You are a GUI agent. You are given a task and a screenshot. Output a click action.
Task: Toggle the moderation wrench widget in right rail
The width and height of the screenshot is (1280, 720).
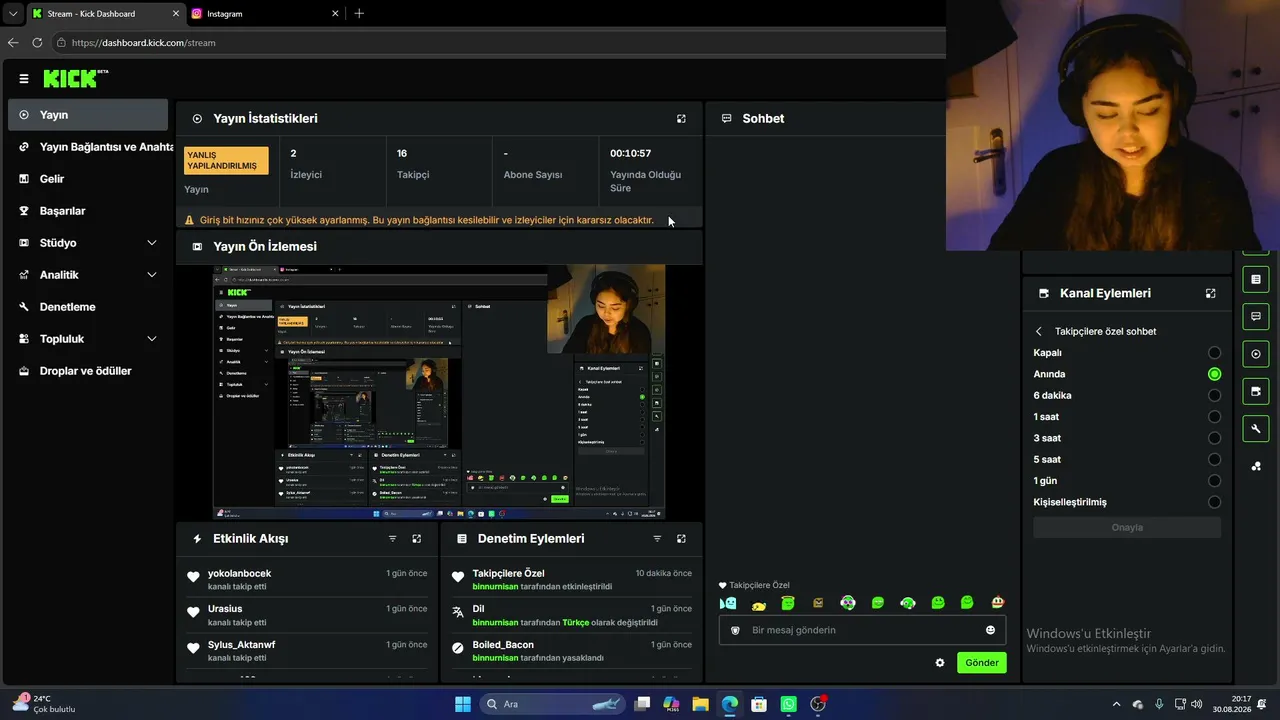(x=1256, y=429)
